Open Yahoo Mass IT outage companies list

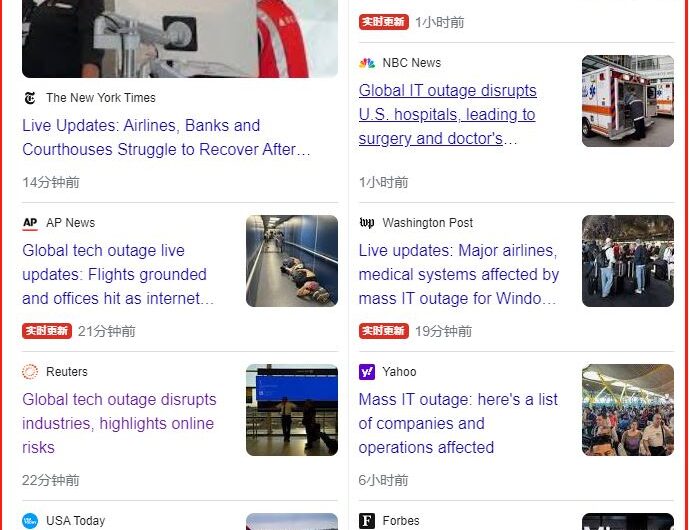tap(458, 423)
